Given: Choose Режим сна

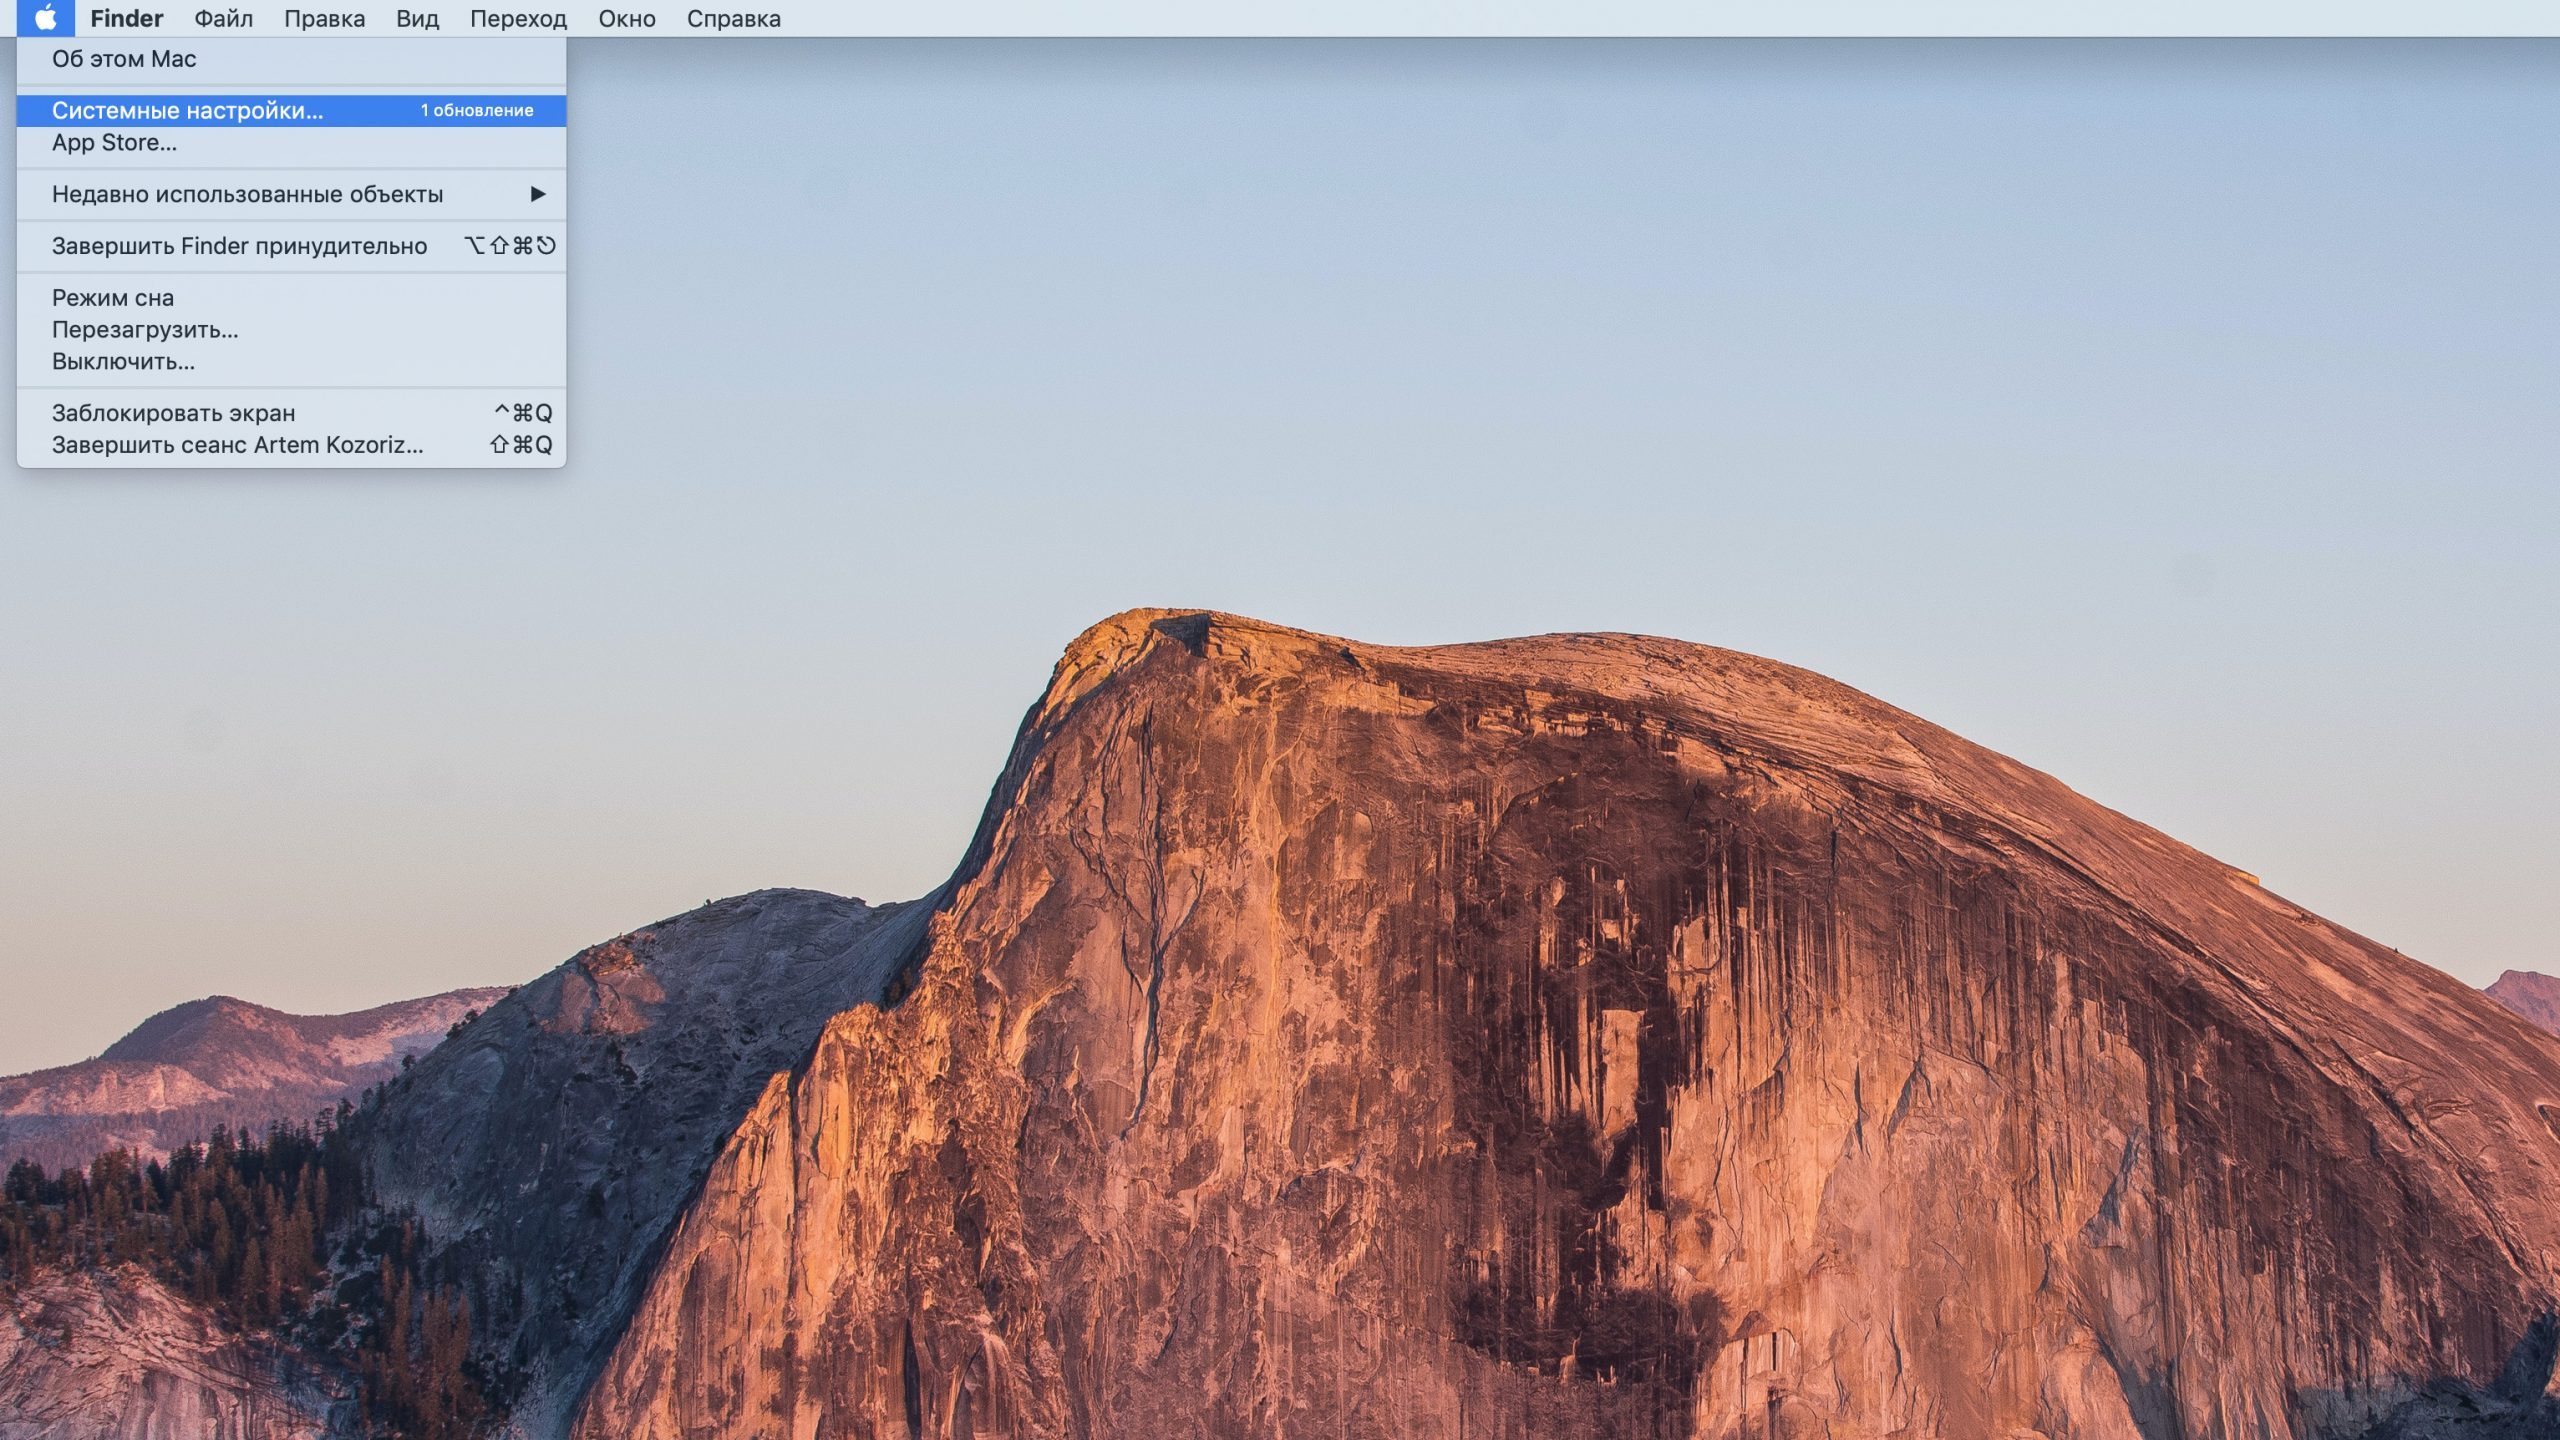Looking at the screenshot, I should 113,298.
